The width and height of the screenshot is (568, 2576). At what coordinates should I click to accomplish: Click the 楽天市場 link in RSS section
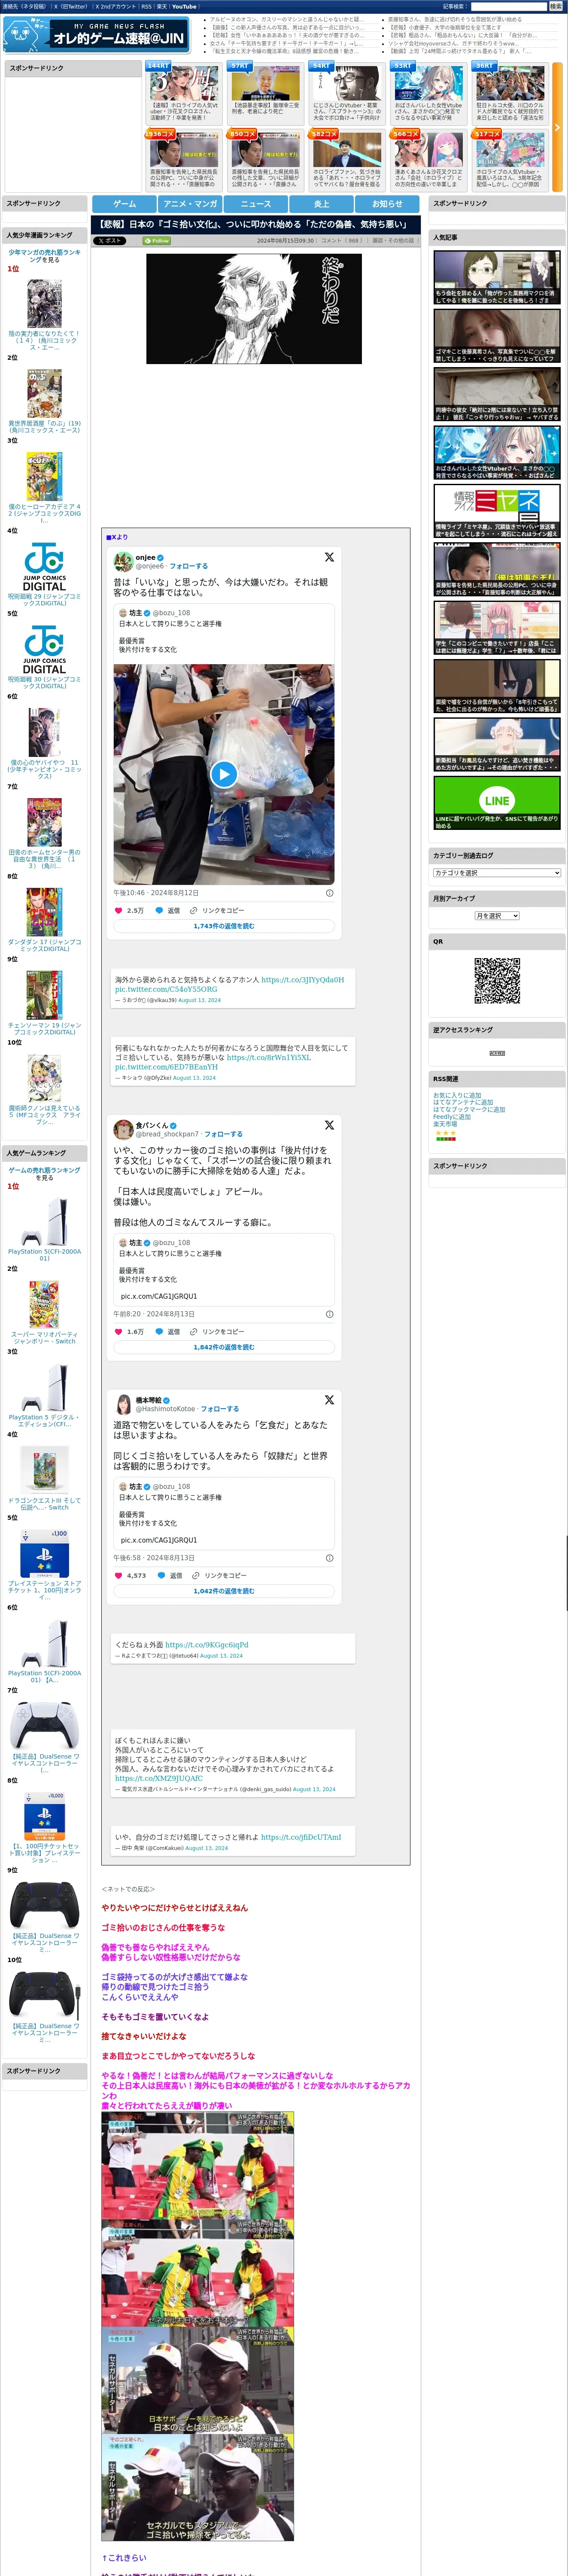pos(445,1124)
